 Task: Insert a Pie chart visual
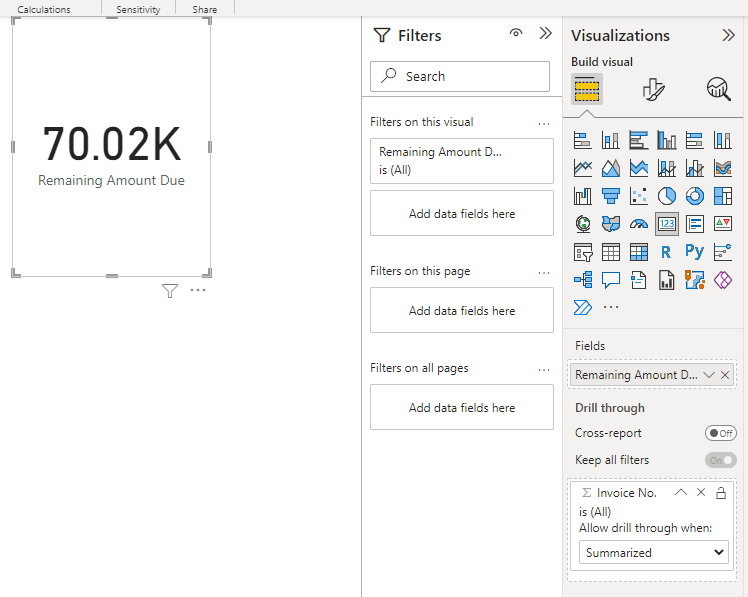pyautogui.click(x=667, y=196)
